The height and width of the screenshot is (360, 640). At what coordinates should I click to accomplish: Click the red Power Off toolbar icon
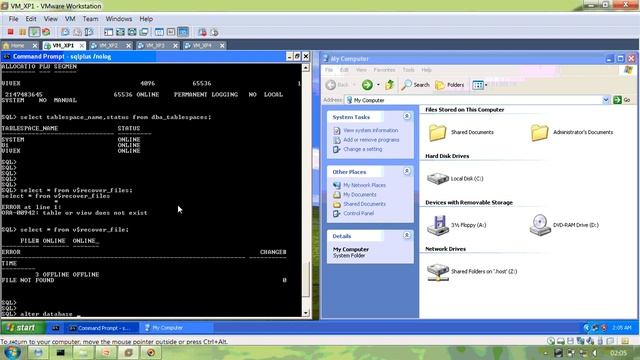point(11,32)
